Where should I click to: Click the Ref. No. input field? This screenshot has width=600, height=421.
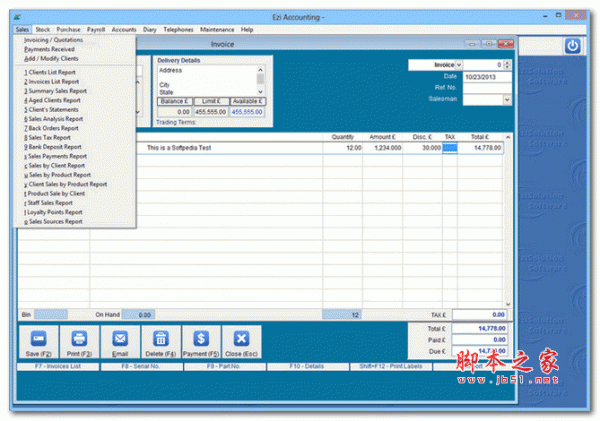487,88
